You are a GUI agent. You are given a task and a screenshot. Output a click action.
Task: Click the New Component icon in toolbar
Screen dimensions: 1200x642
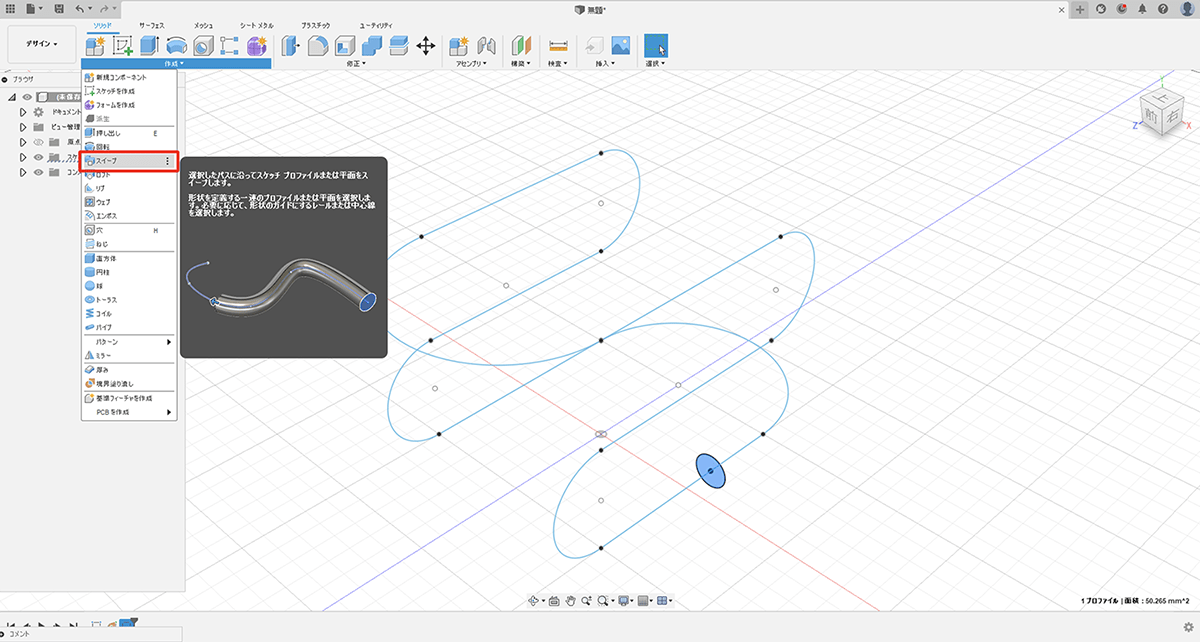pos(96,45)
